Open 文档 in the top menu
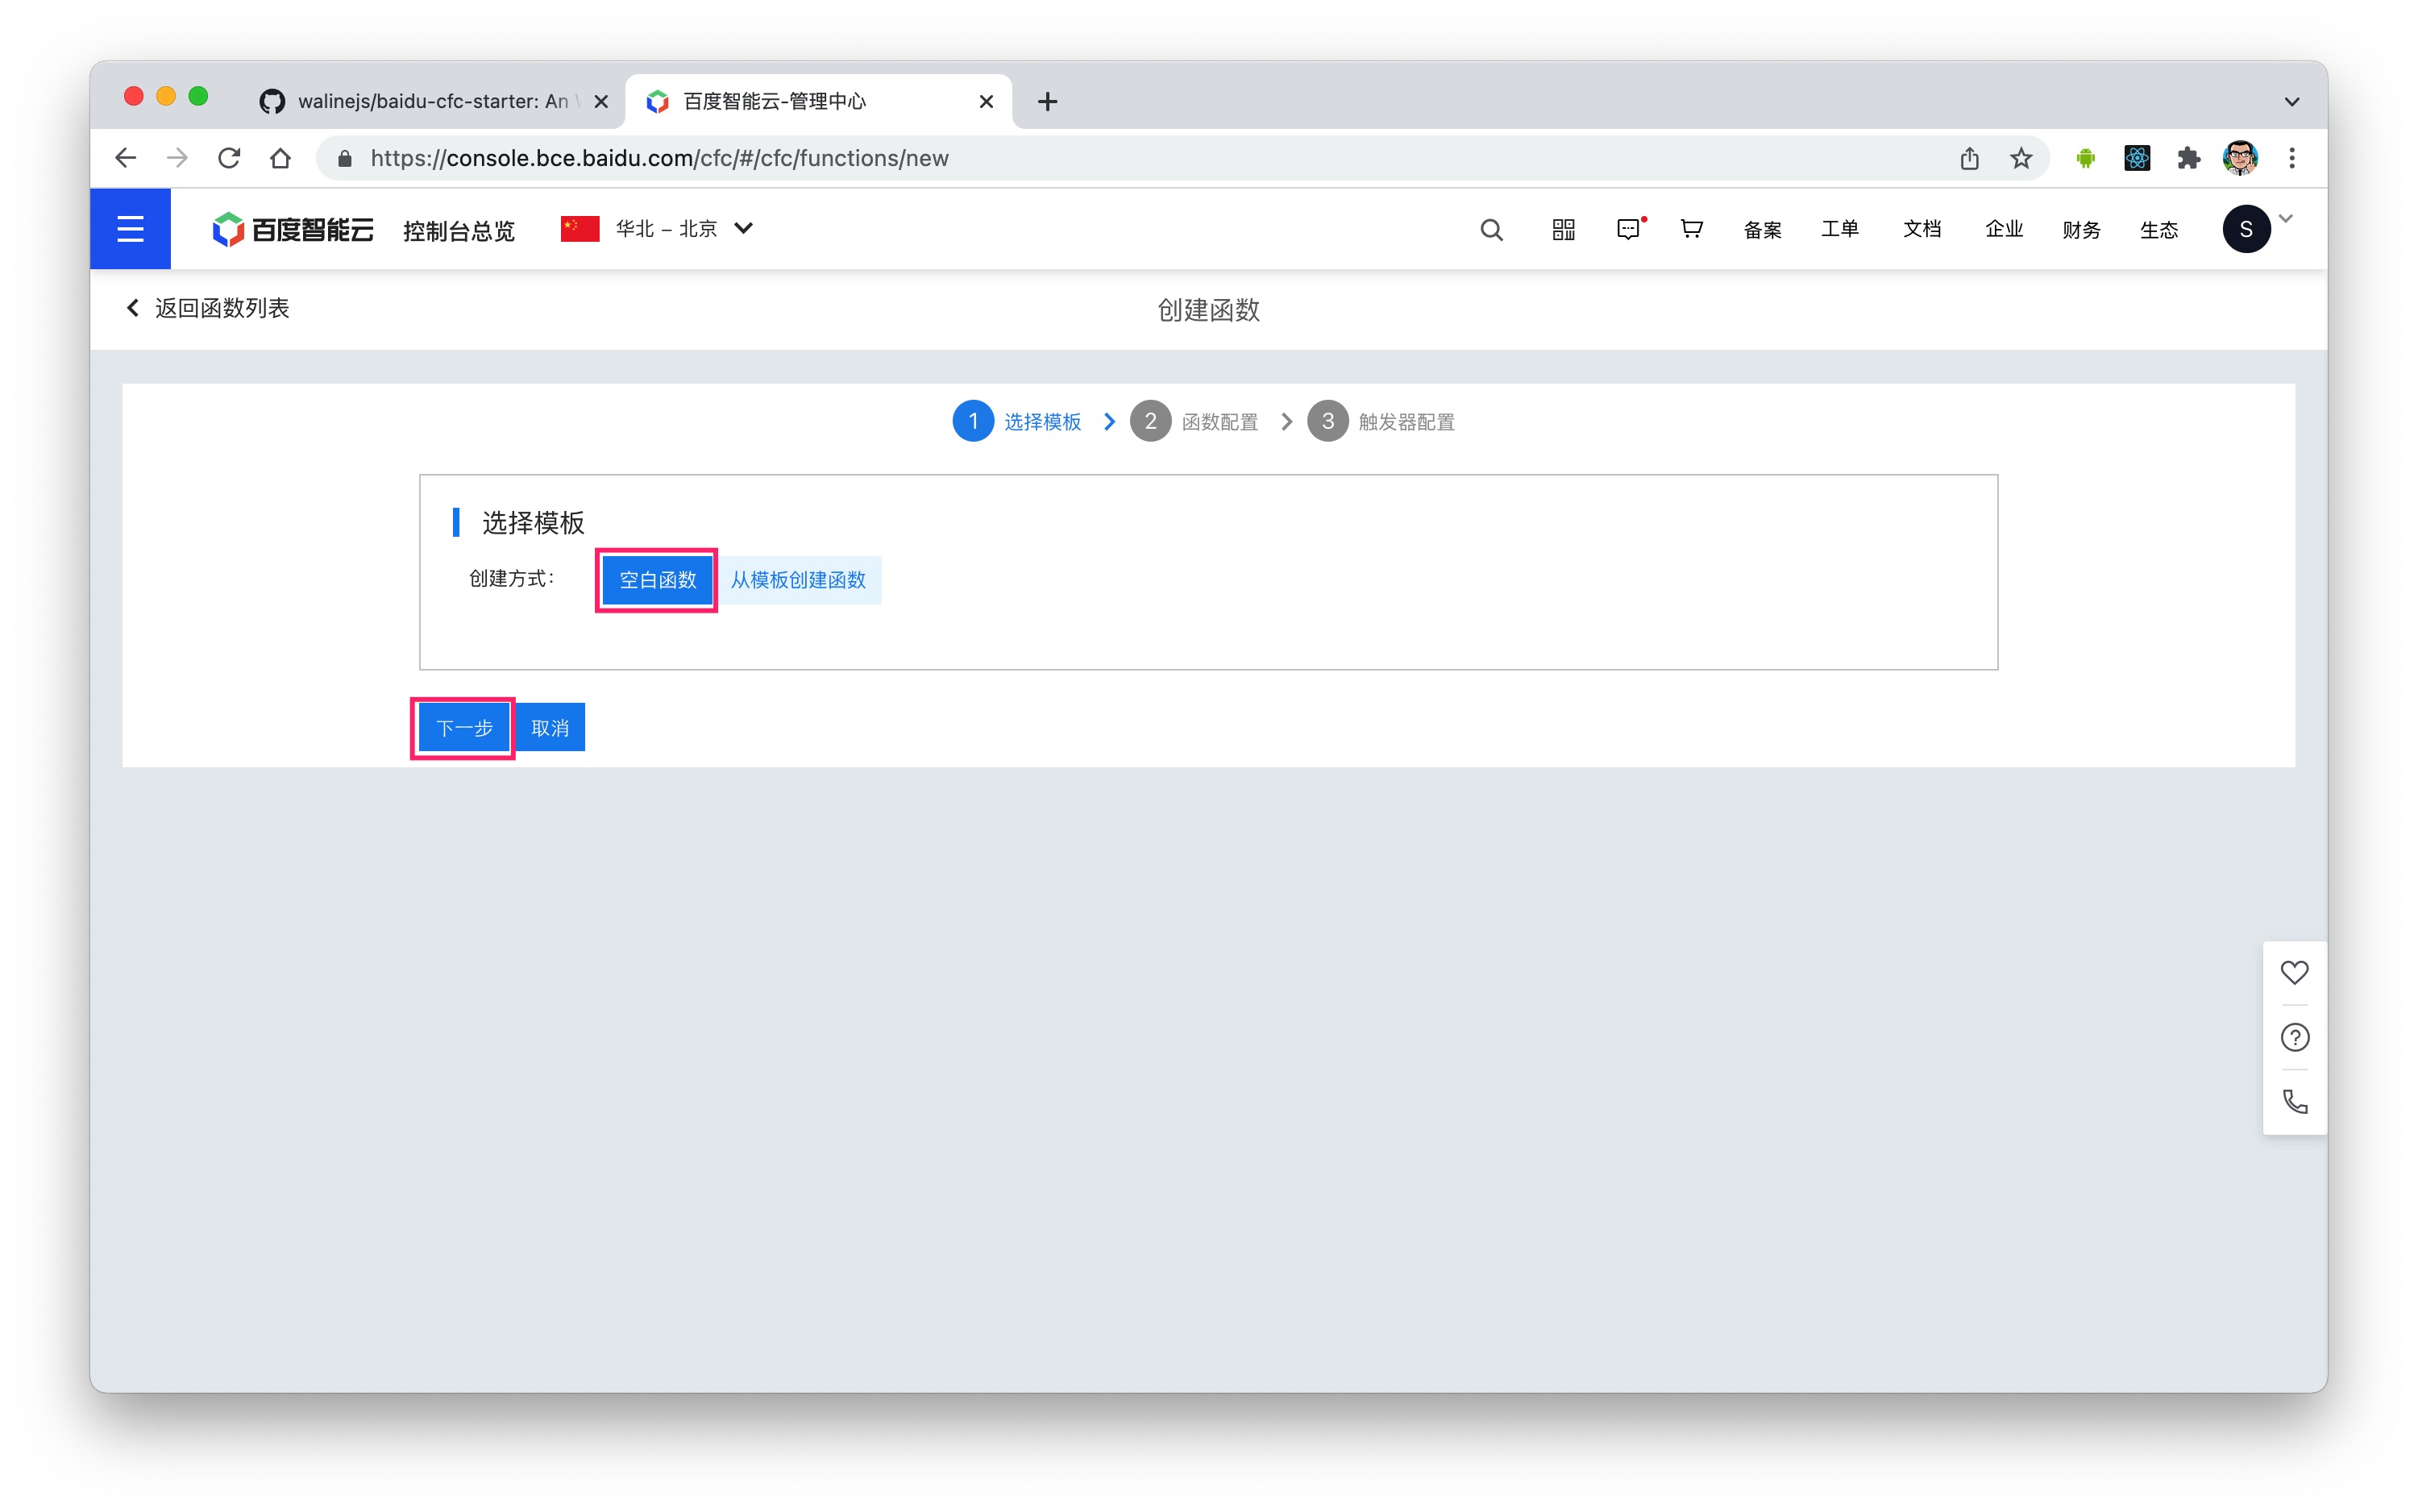Screen dimensions: 2418x1512 pos(1921,229)
